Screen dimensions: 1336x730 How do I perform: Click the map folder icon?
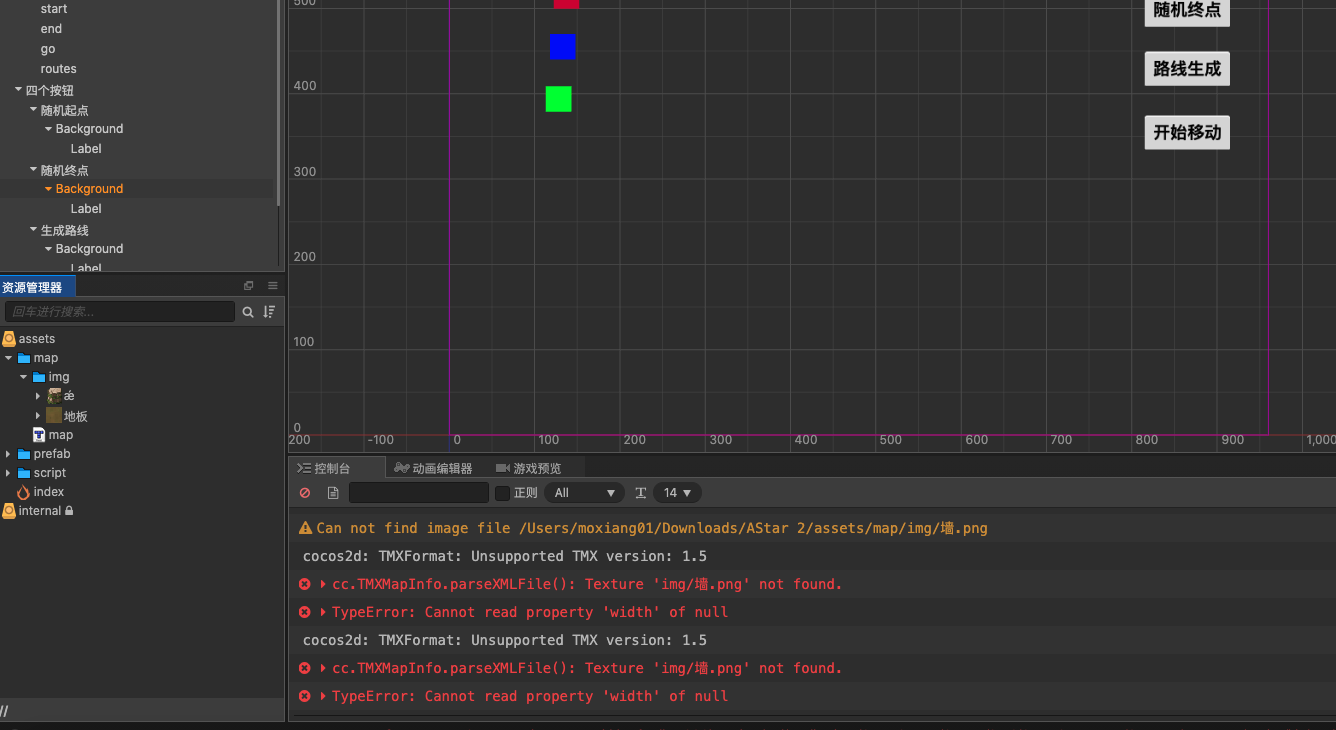pos(24,358)
